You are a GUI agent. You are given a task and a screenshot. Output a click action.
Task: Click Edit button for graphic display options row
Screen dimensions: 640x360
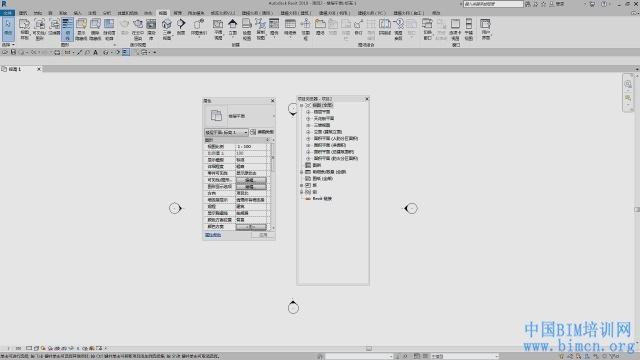coord(251,187)
